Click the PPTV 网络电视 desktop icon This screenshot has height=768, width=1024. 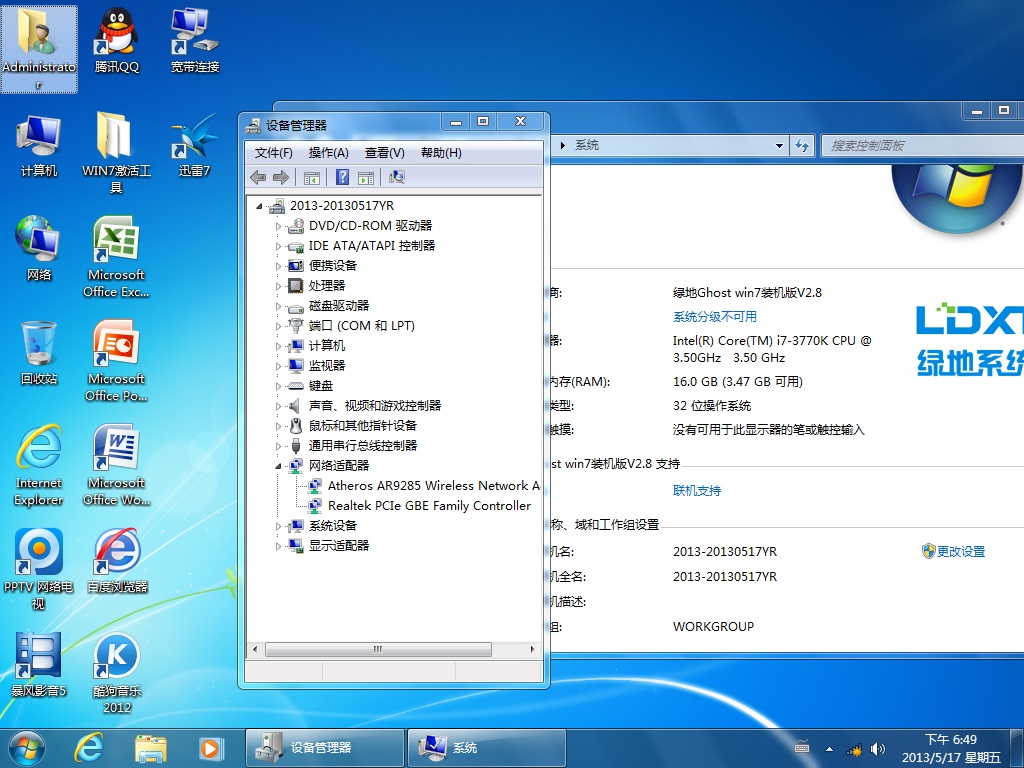click(x=39, y=569)
